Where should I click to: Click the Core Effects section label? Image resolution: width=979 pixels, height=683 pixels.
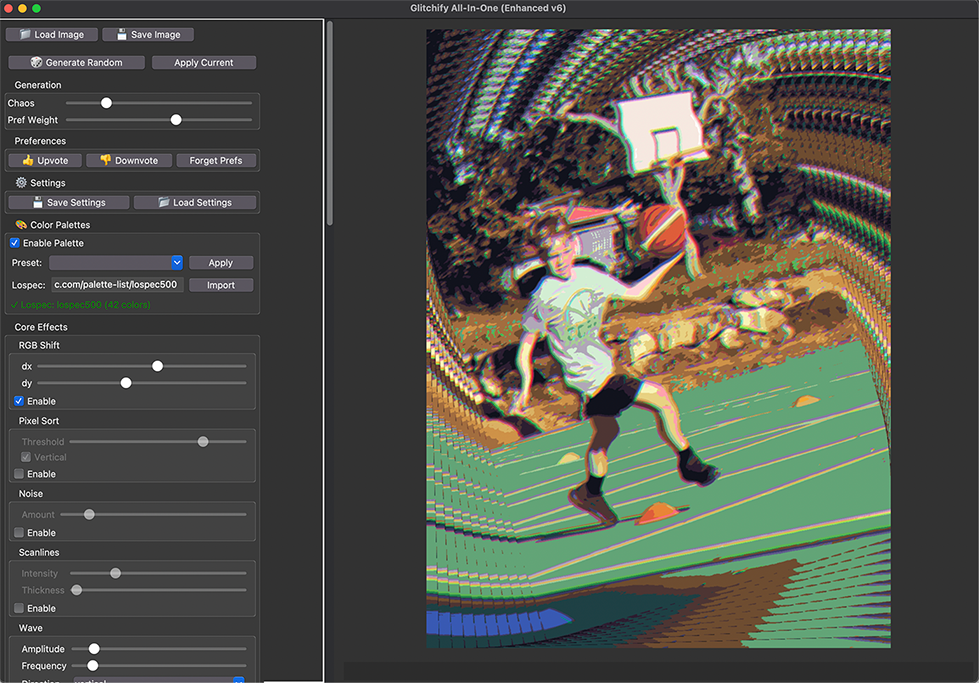41,327
